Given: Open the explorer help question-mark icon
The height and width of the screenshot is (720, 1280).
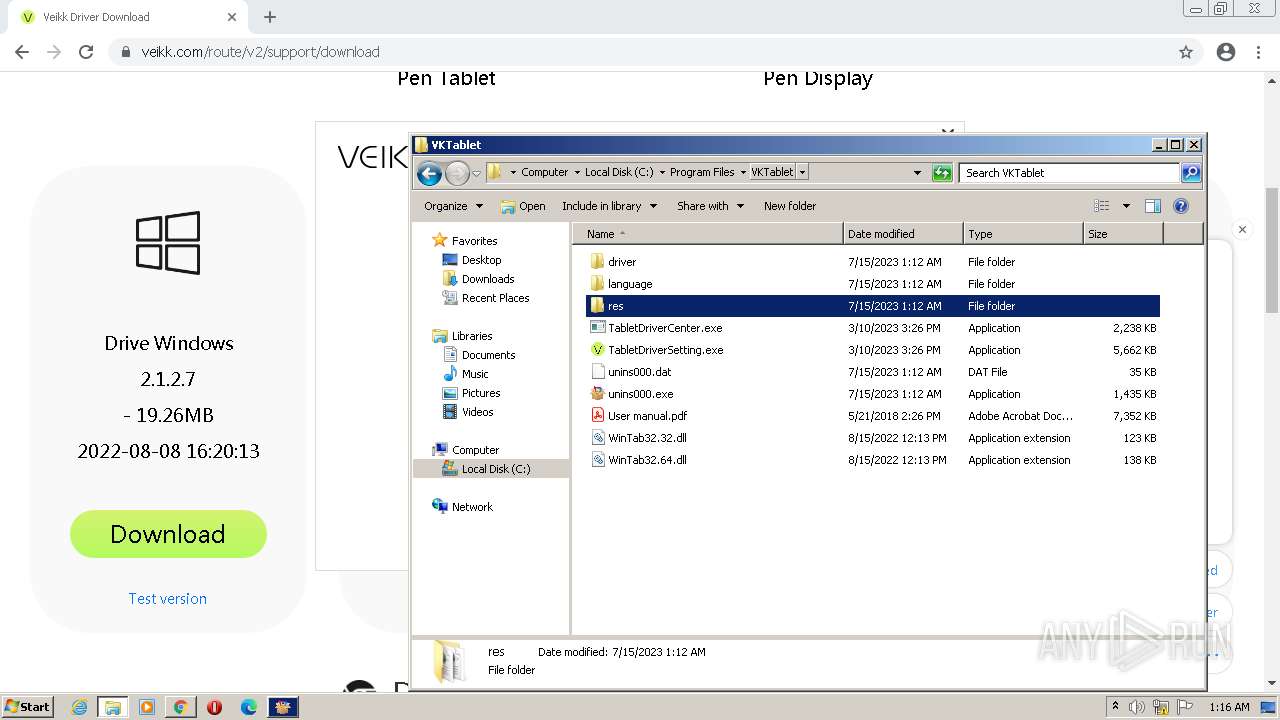Looking at the screenshot, I should [1181, 206].
